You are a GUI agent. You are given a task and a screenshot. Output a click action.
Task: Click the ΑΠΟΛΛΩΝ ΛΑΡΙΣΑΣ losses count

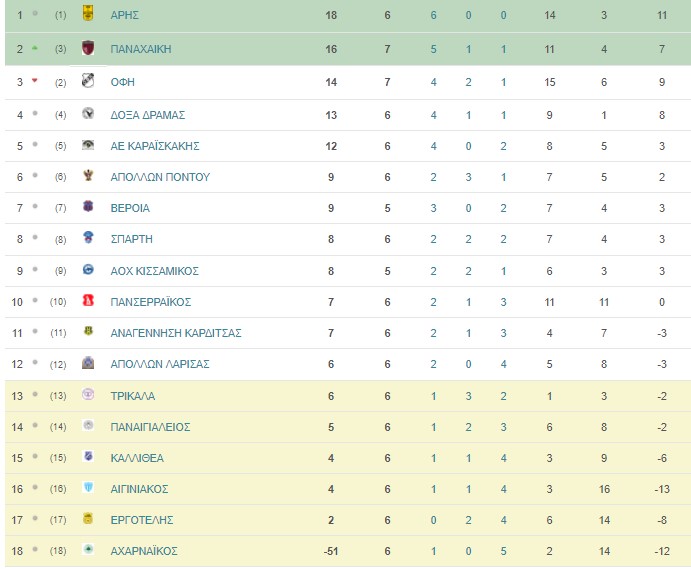503,364
